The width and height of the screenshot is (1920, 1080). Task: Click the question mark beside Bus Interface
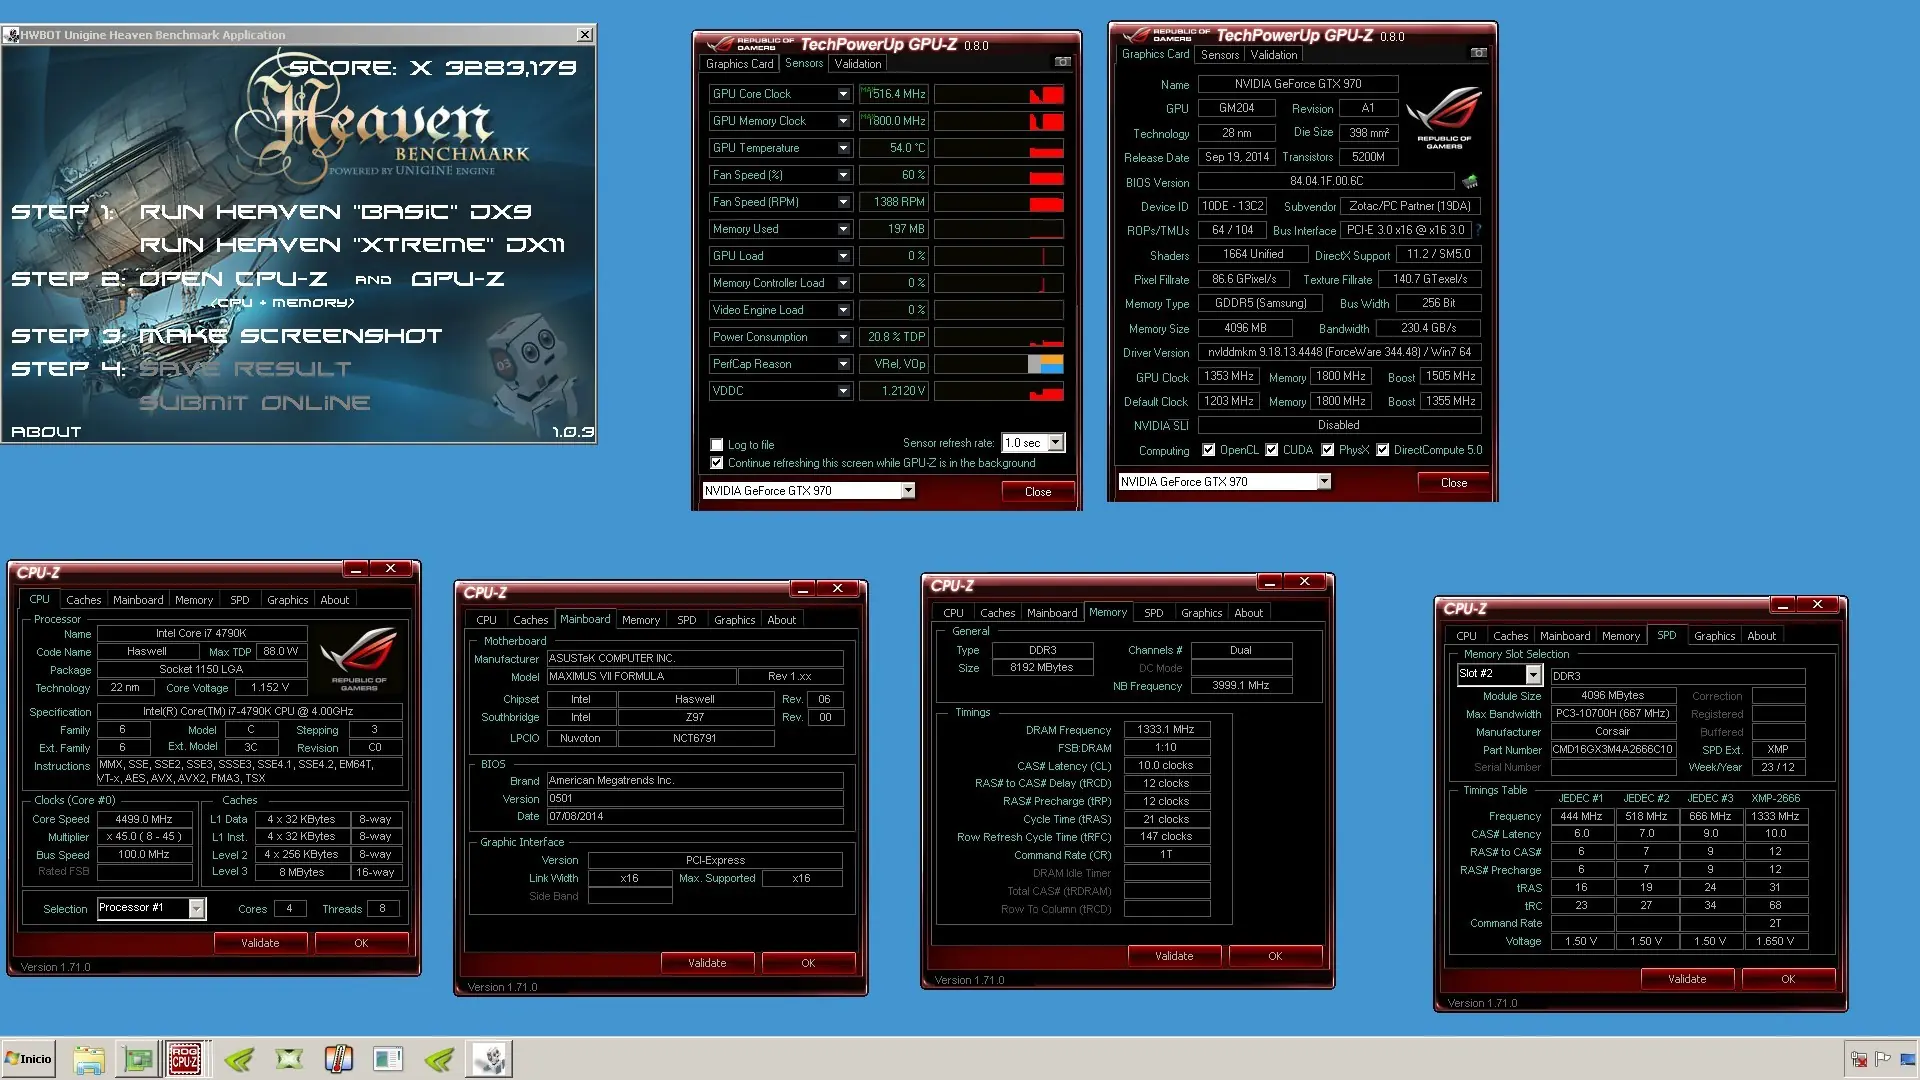(x=1478, y=230)
